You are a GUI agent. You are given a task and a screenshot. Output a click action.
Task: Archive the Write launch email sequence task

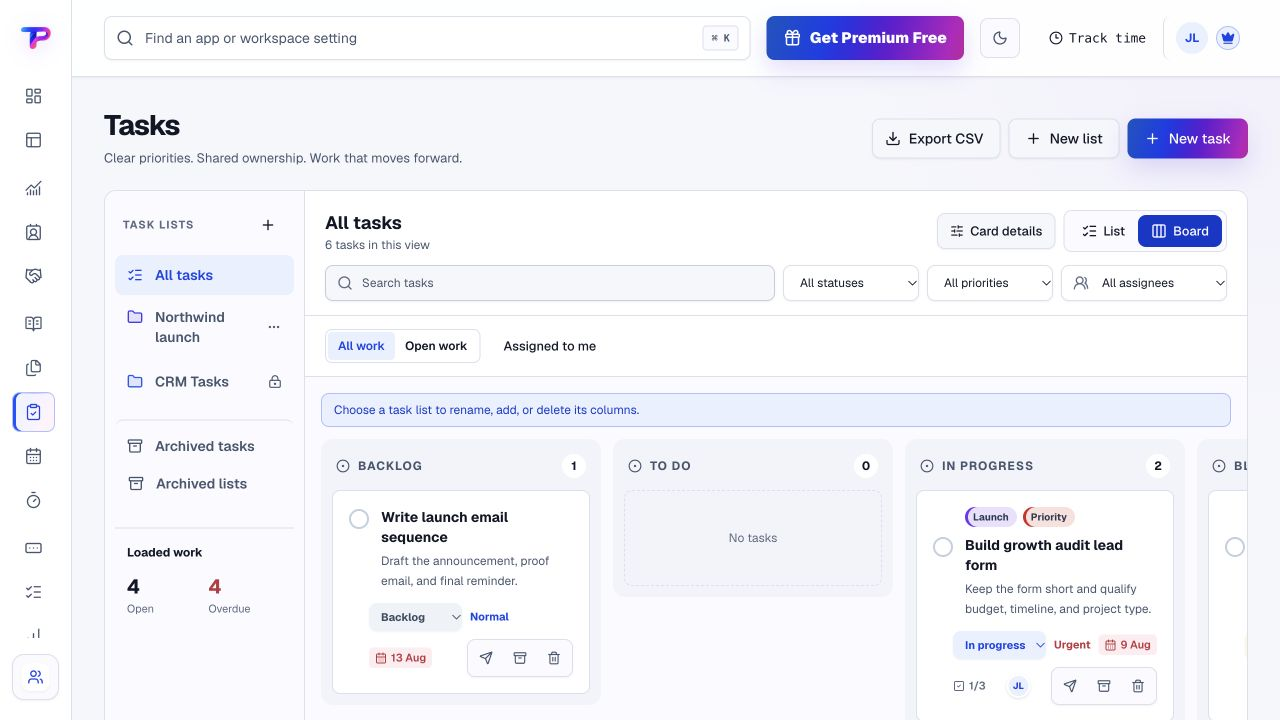pos(520,658)
